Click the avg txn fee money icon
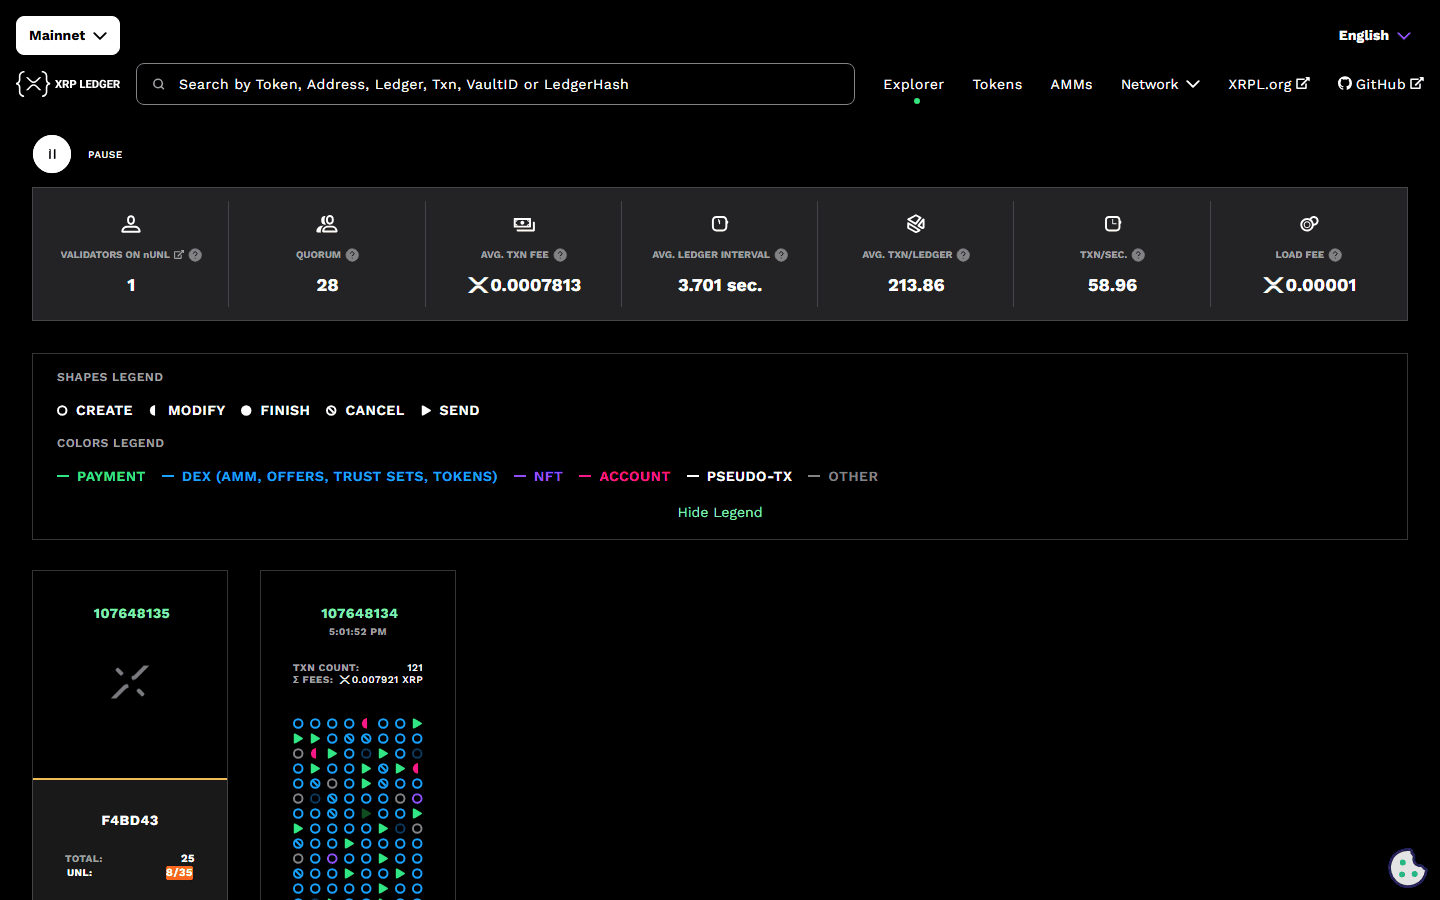The width and height of the screenshot is (1440, 900). (x=524, y=224)
